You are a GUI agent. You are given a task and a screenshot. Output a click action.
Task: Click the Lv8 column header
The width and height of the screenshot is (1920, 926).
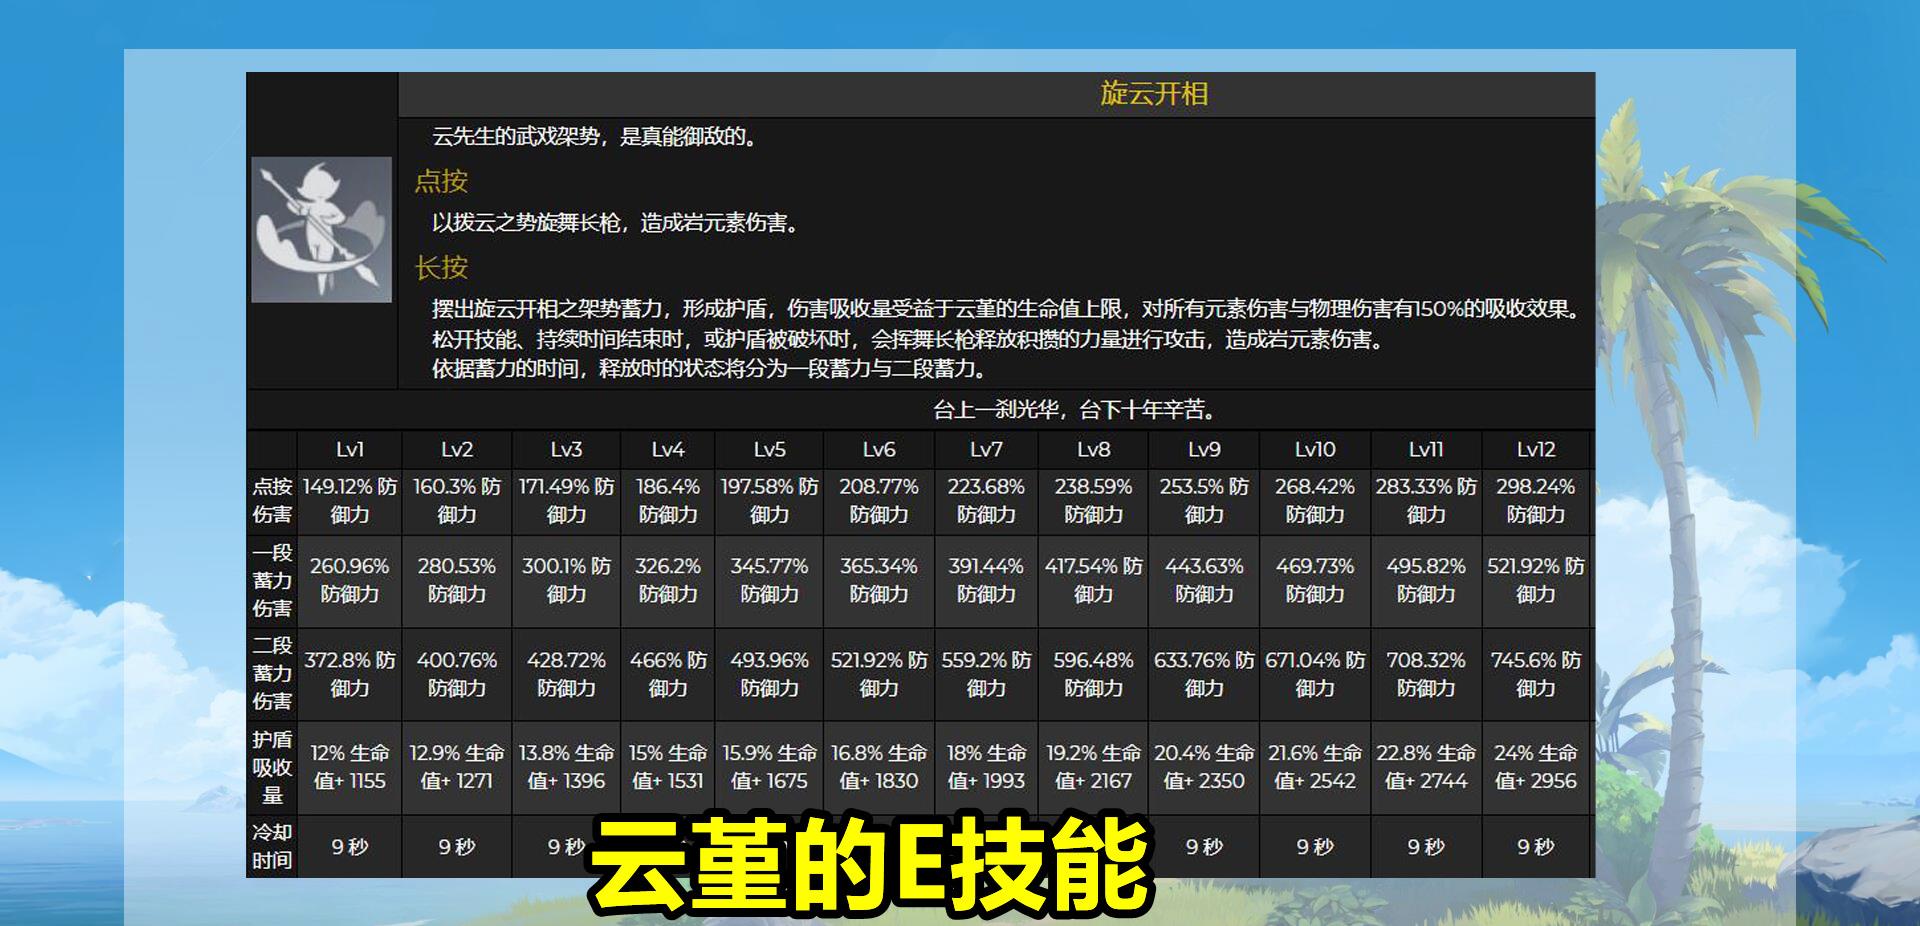1093,450
